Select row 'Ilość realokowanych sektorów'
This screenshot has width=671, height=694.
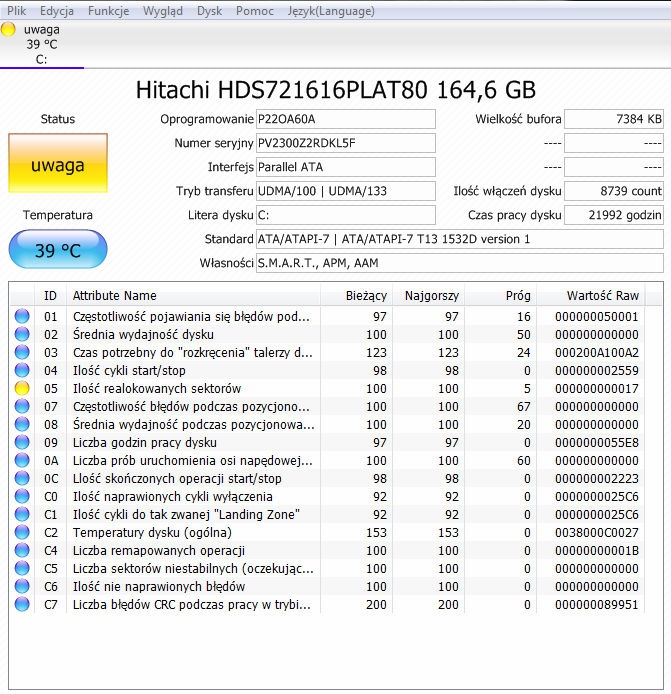click(328, 388)
